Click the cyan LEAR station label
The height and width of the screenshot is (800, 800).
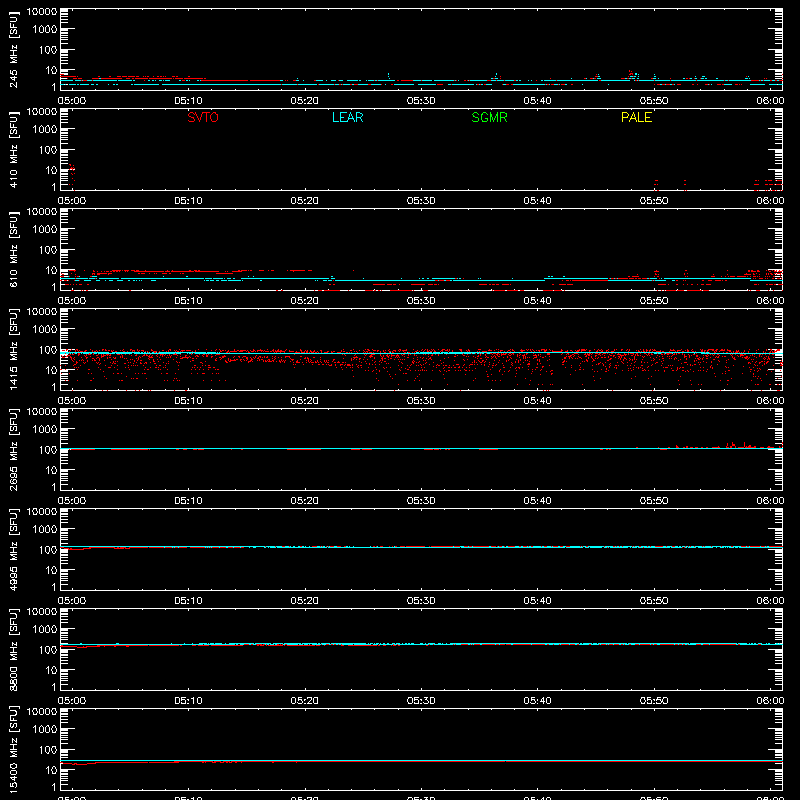(347, 117)
